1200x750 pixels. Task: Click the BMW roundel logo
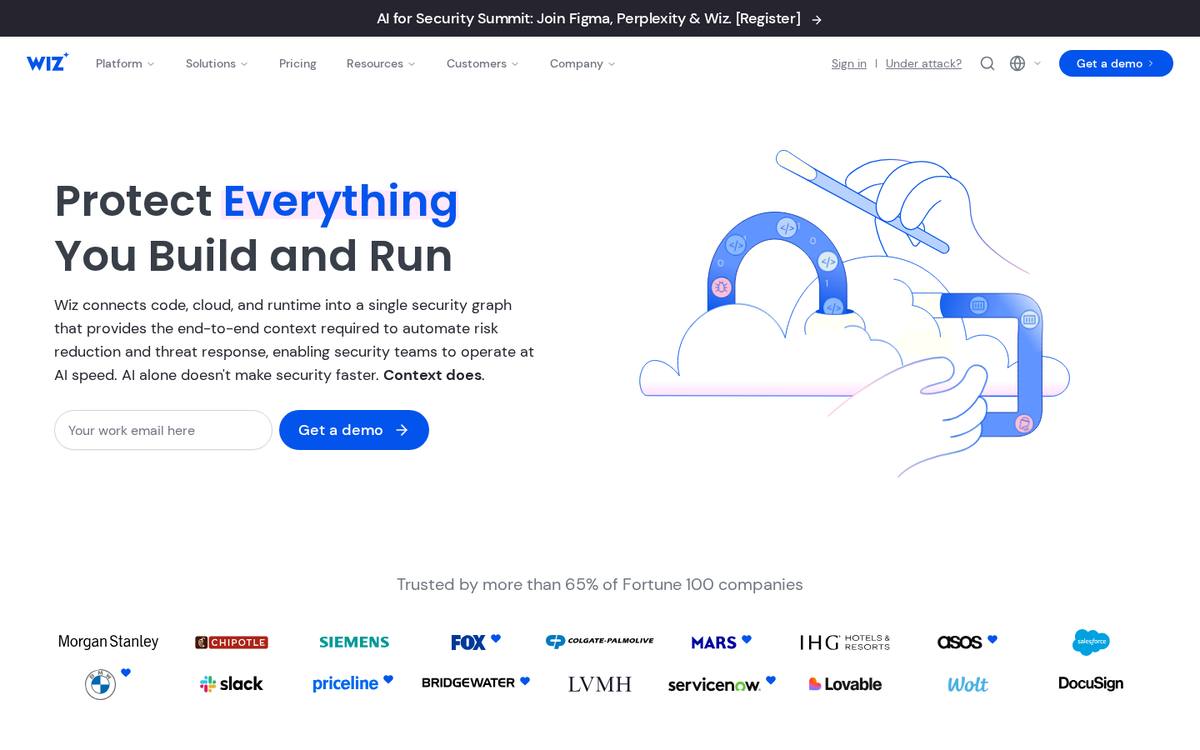point(101,684)
